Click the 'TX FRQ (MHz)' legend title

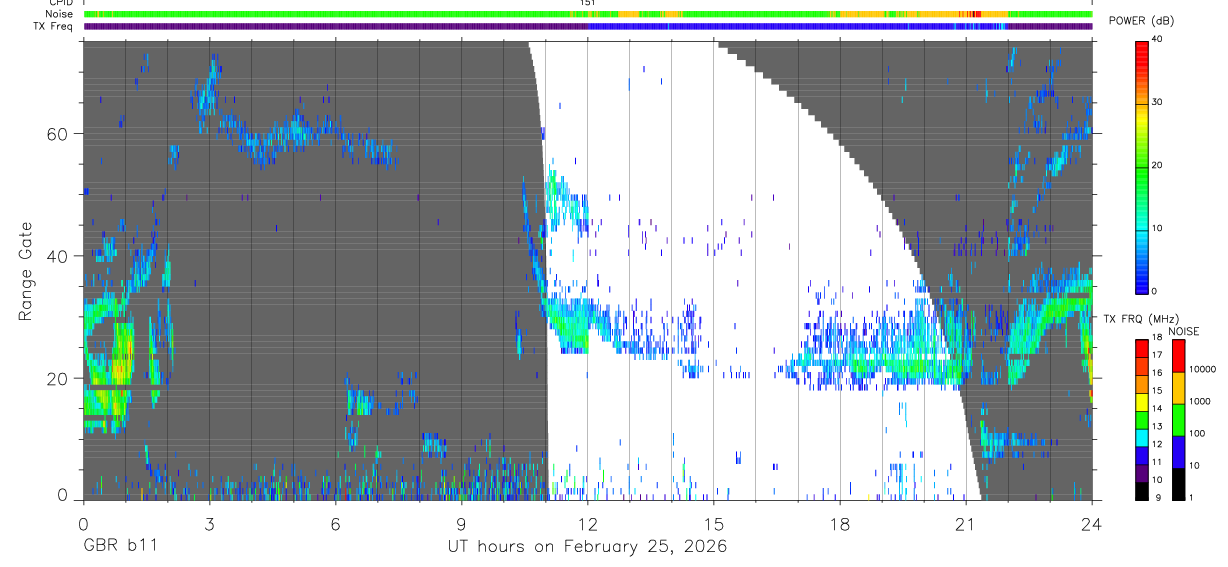pyautogui.click(x=1141, y=319)
